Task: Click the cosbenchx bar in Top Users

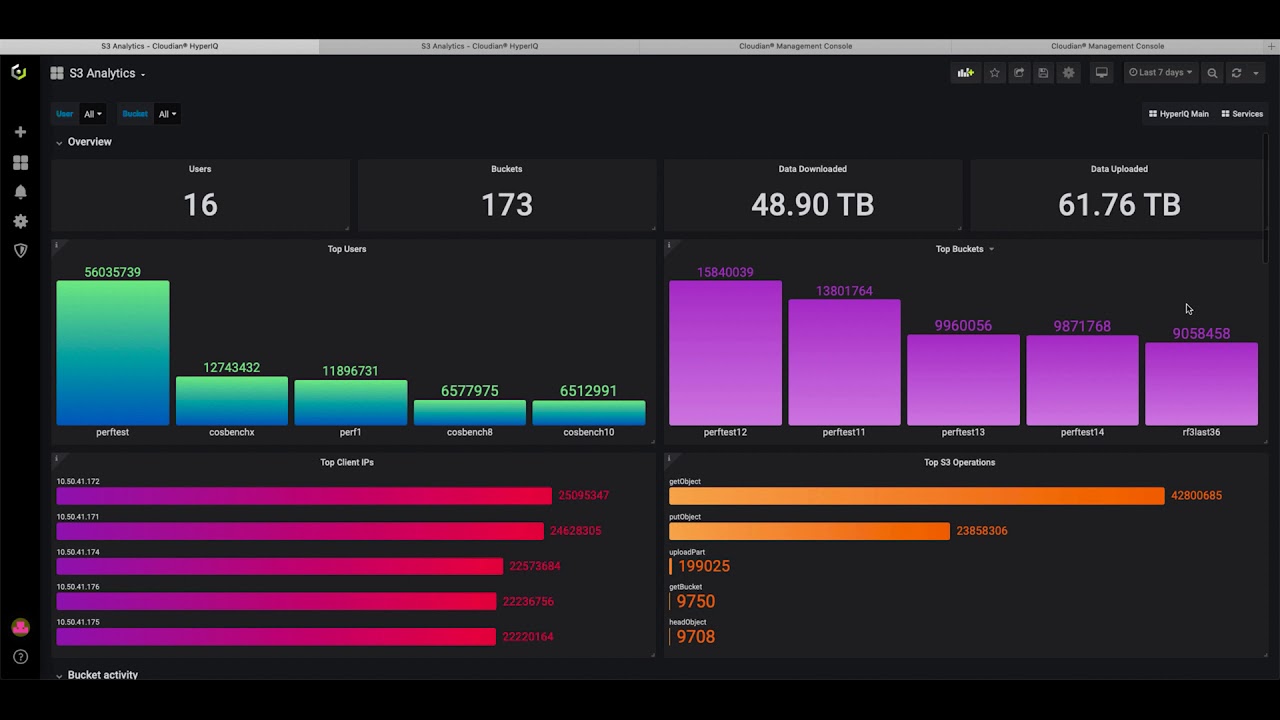Action: tap(231, 401)
